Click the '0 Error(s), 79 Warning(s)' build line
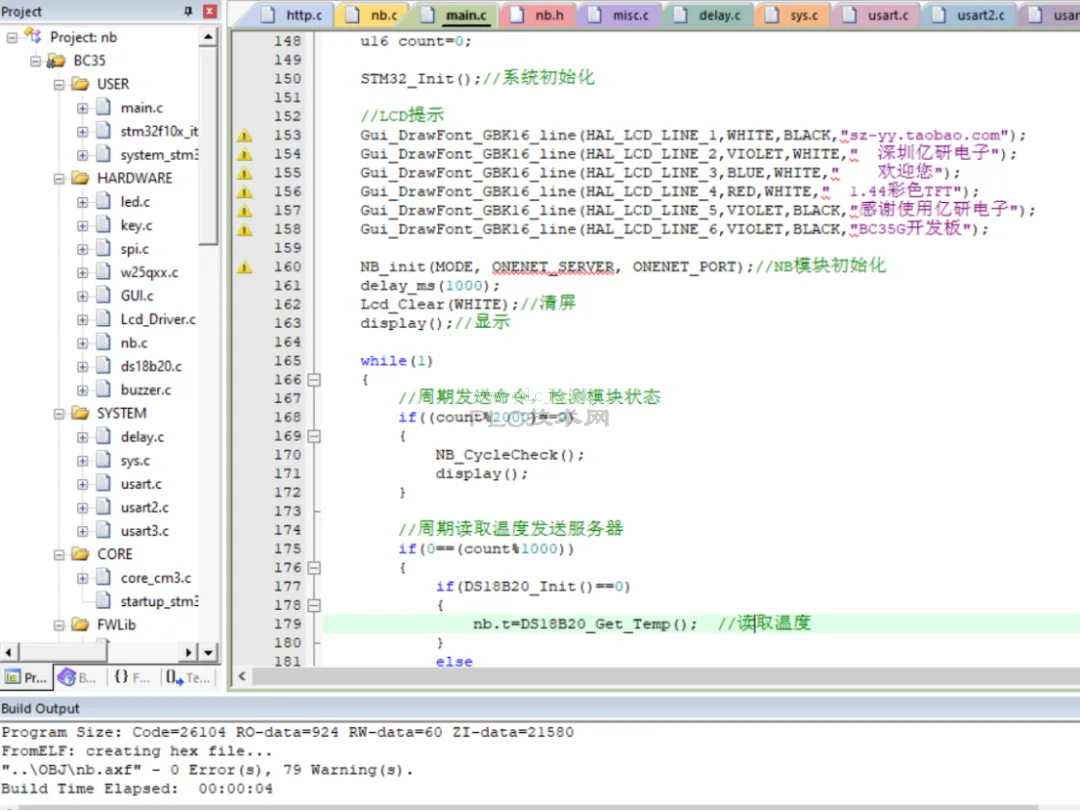 point(207,770)
